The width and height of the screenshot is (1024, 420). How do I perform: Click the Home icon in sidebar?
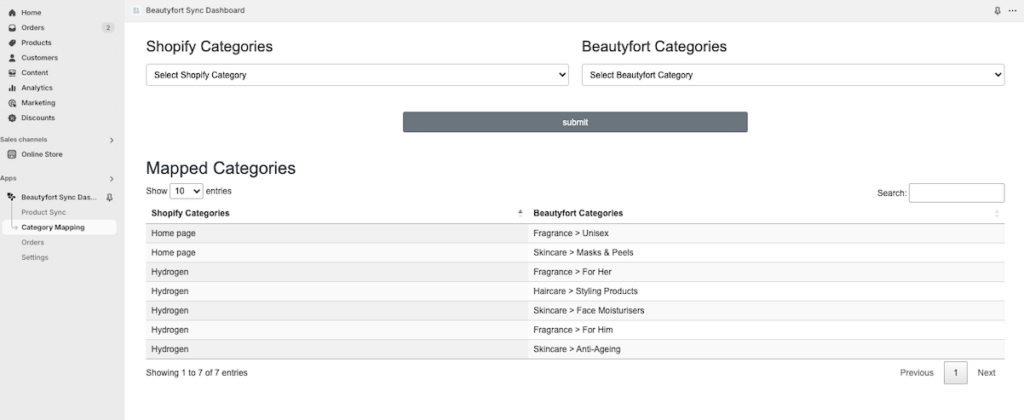tap(12, 12)
